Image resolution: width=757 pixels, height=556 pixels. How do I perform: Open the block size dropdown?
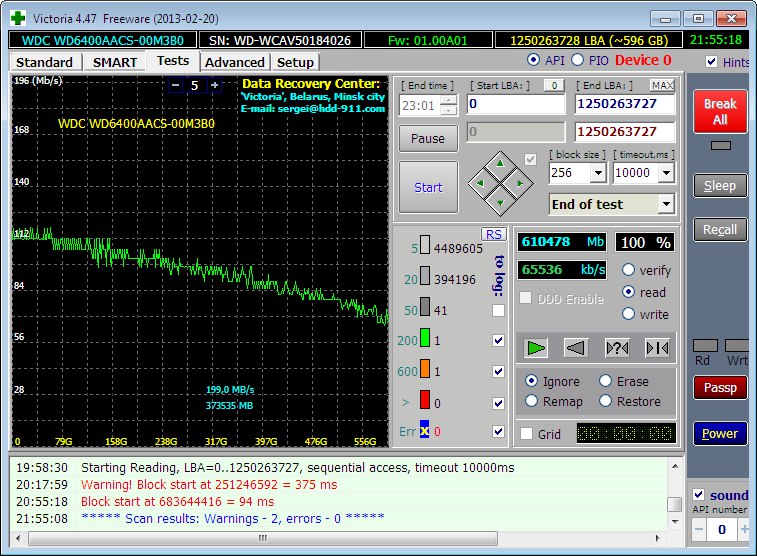(598, 173)
